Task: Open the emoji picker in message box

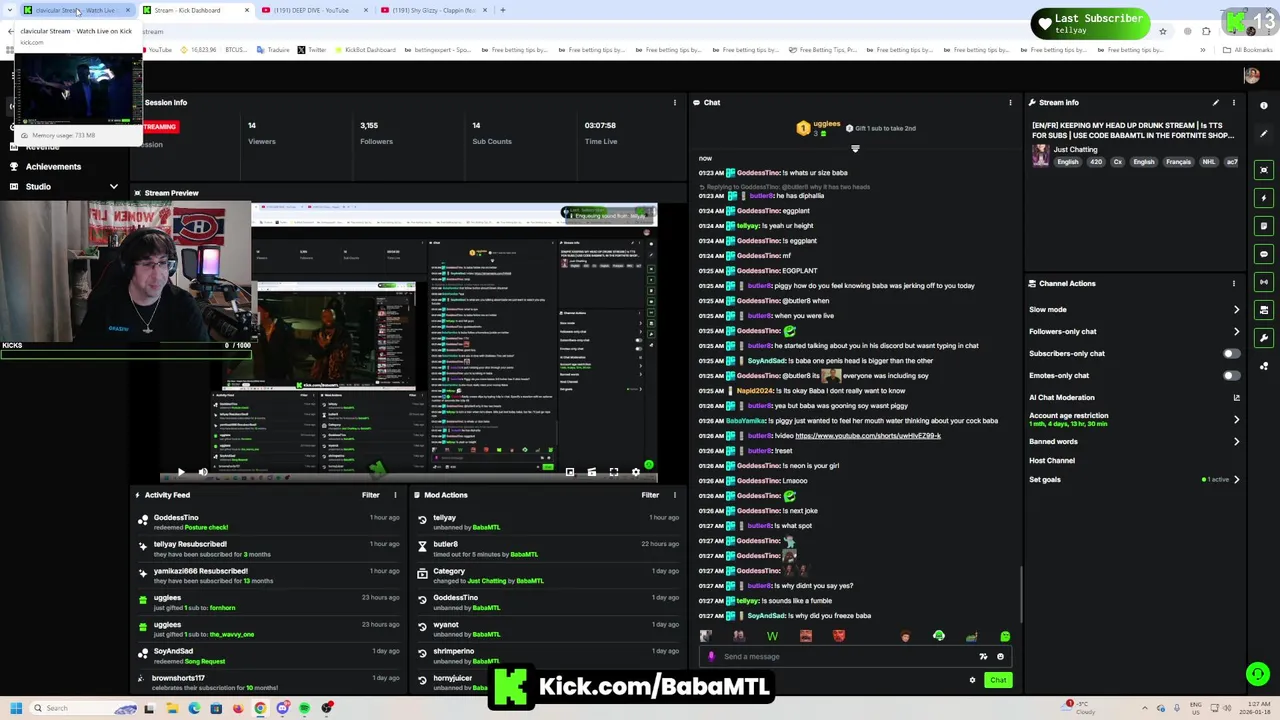Action: [1000, 657]
